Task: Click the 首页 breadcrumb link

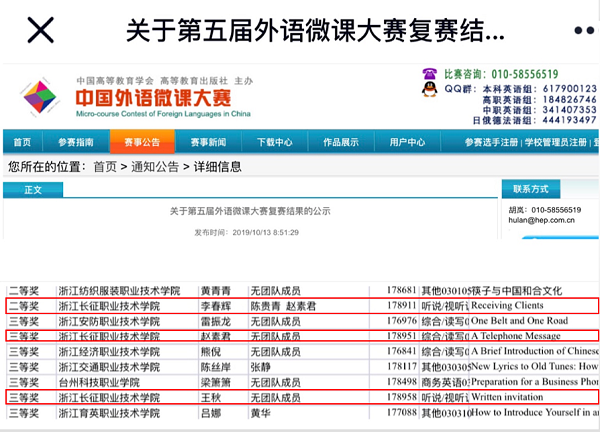Action: point(104,166)
